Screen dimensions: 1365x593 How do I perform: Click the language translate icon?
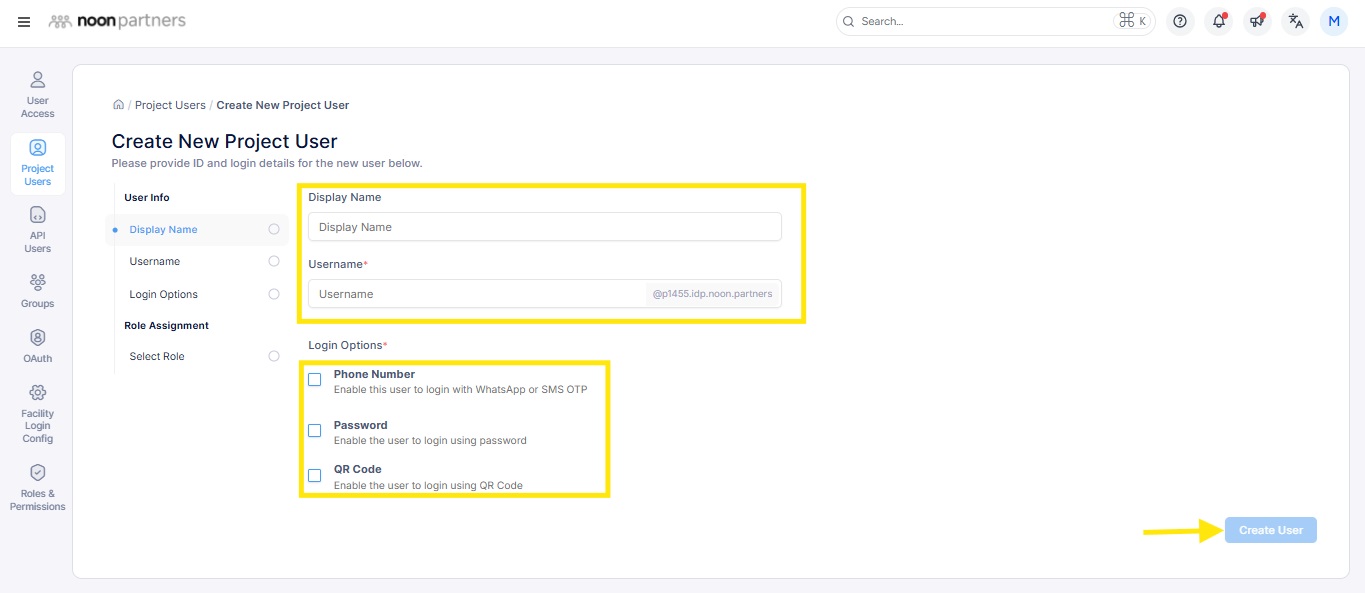1296,21
